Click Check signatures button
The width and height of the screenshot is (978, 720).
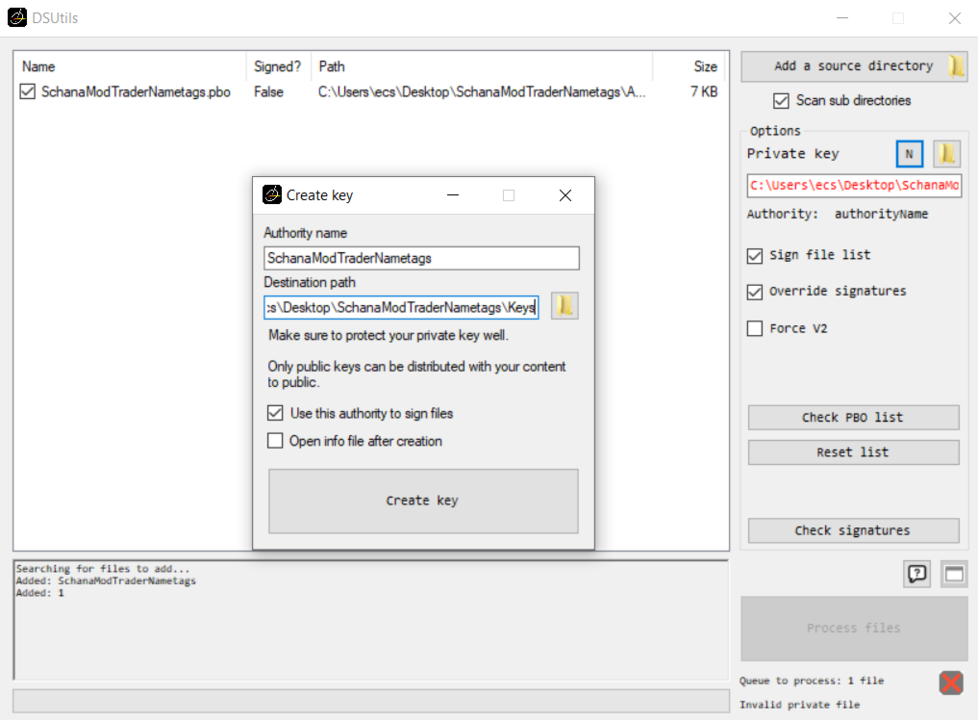[853, 530]
